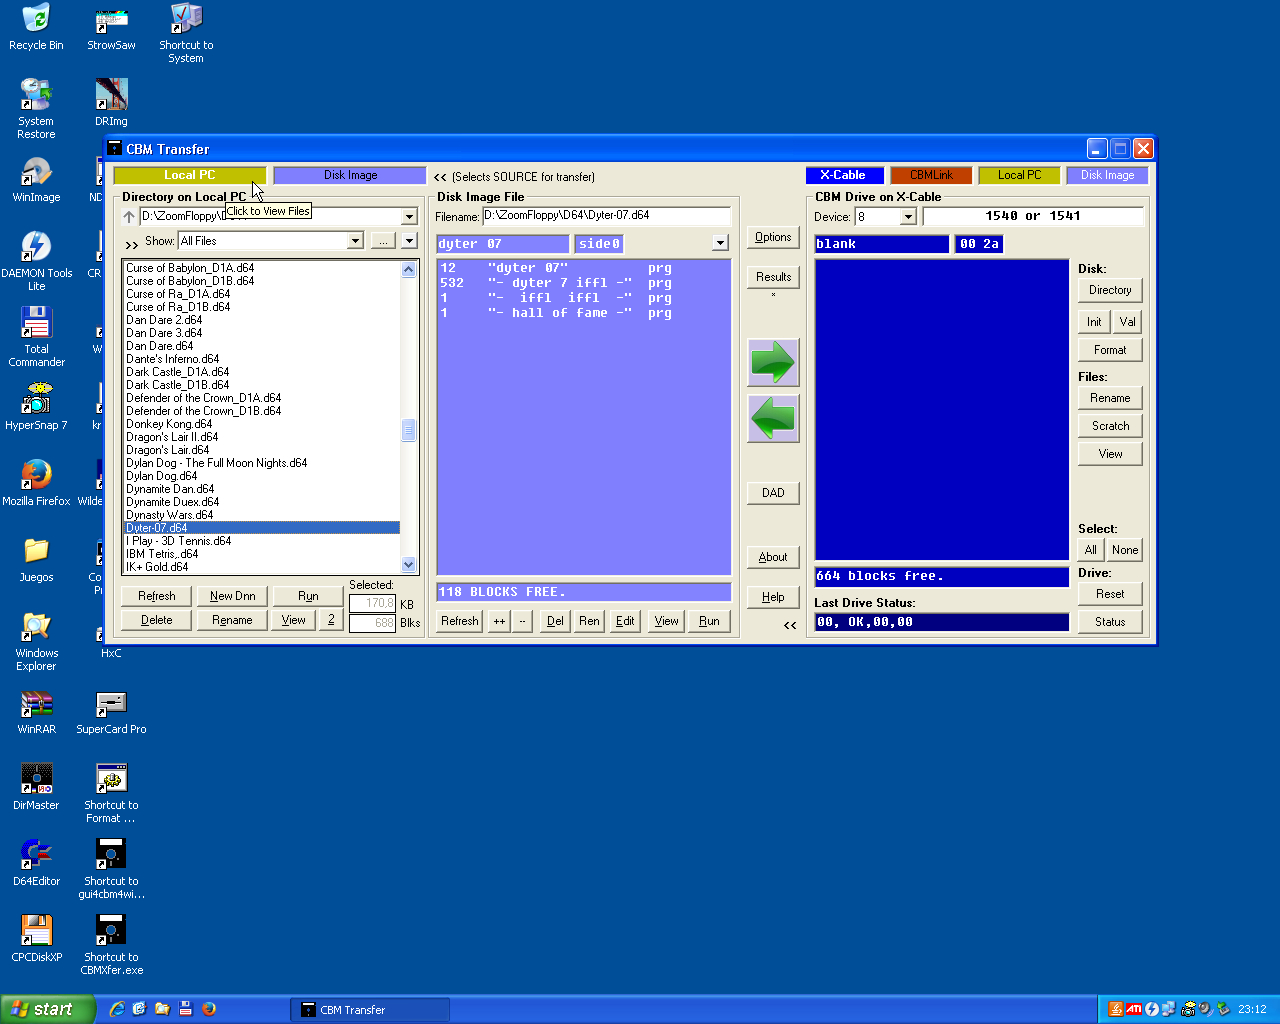1280x1024 pixels.
Task: Open DAEMON Tools Lite icon
Action: [x=36, y=261]
